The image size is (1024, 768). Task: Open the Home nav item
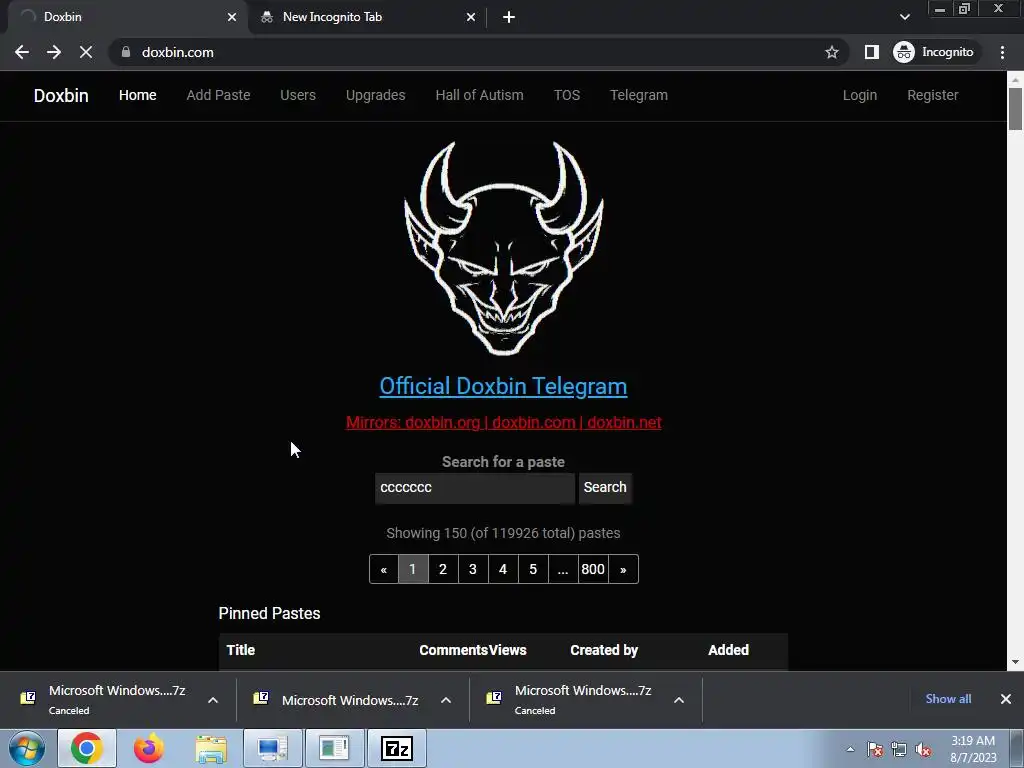point(138,95)
